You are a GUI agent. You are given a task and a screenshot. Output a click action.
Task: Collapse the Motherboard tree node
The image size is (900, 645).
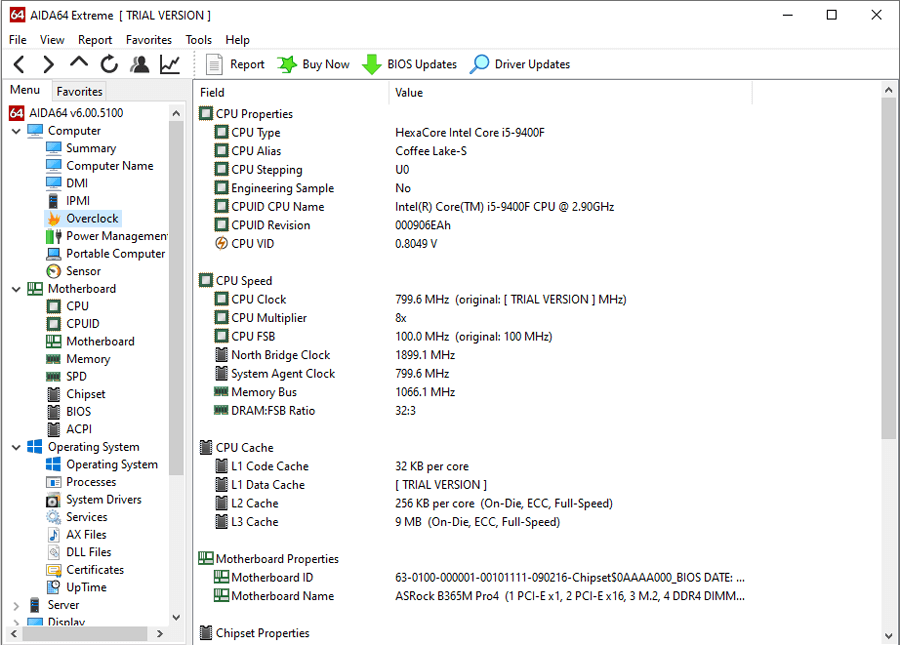pos(16,289)
